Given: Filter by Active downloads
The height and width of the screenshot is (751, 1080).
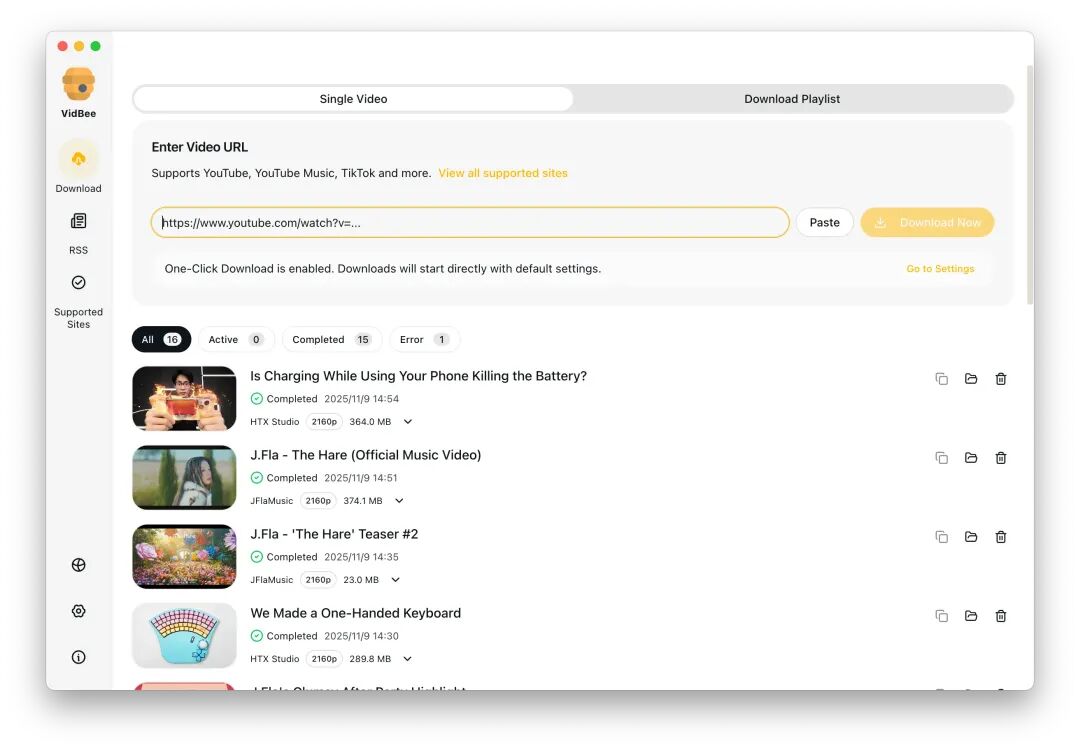Looking at the screenshot, I should pyautogui.click(x=236, y=340).
